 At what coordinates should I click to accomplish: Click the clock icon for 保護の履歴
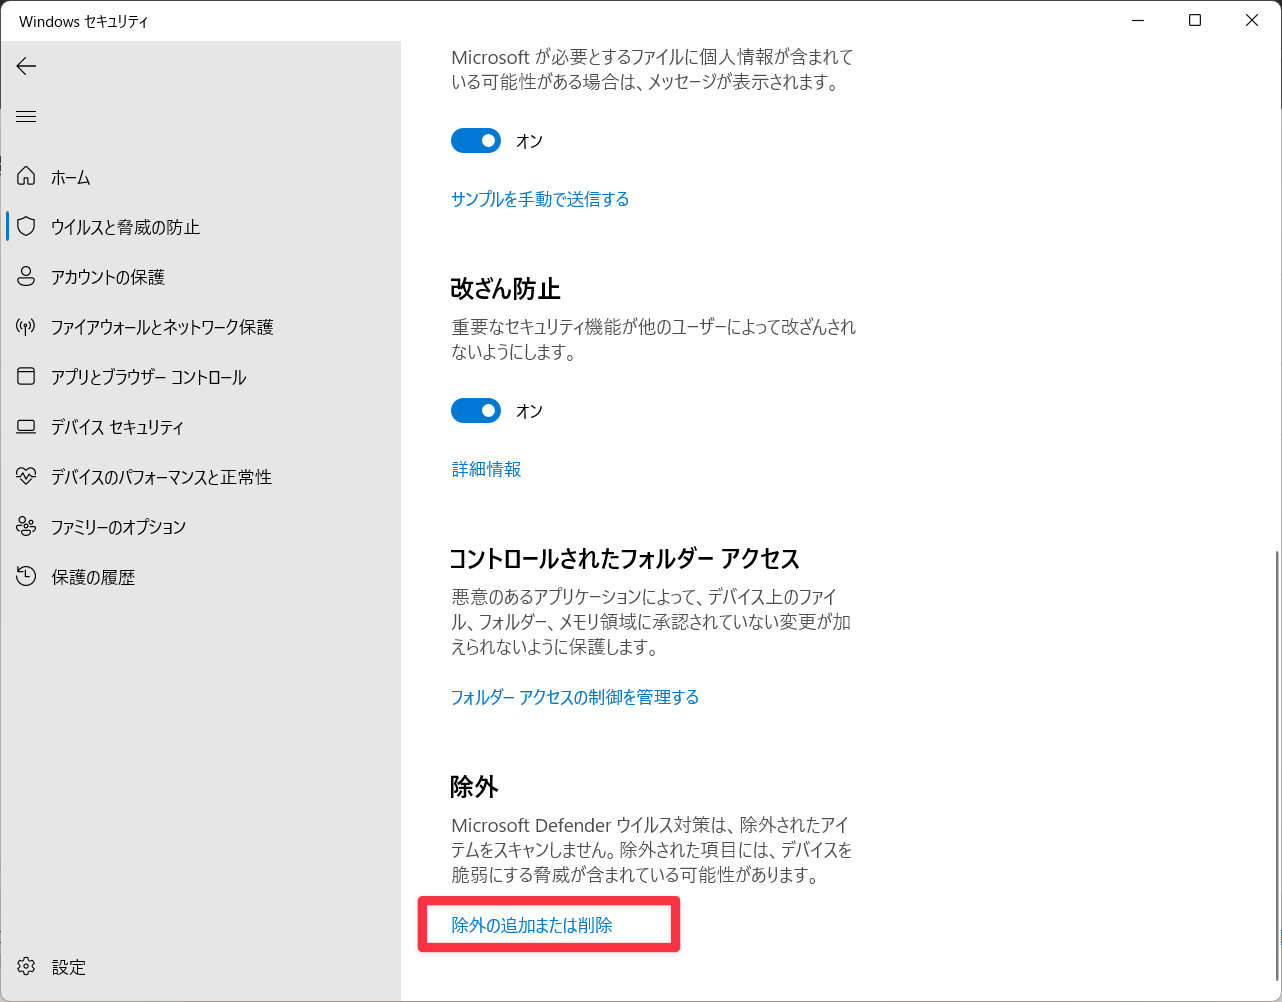coord(26,577)
